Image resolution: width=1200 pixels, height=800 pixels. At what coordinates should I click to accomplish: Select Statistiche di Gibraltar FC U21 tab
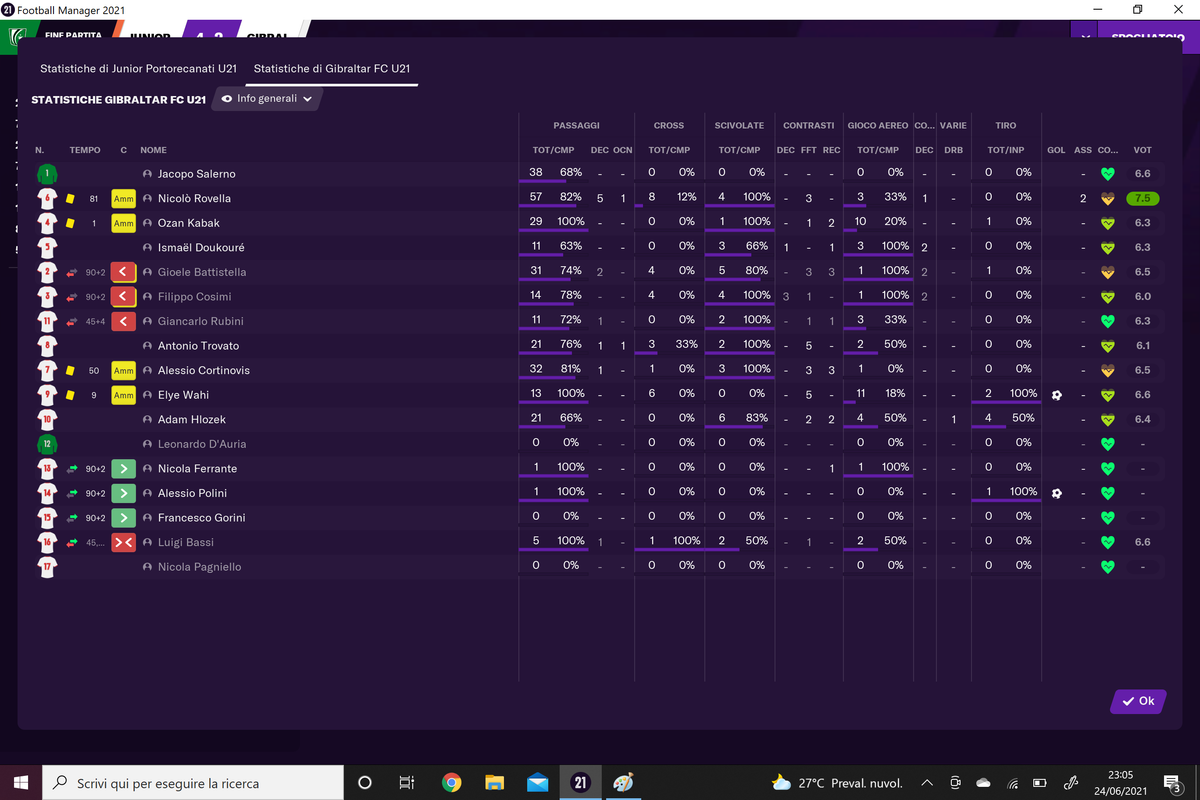pyautogui.click(x=332, y=69)
